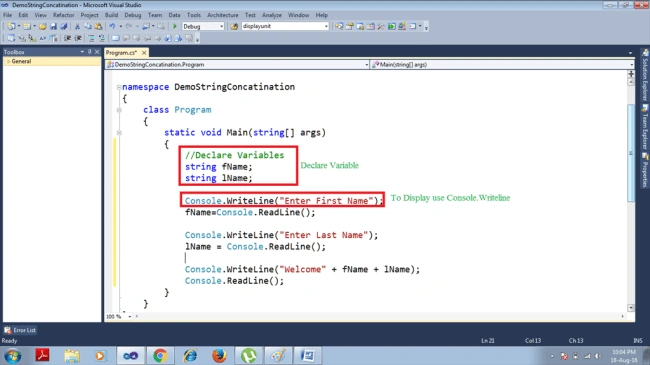Open the Architecture menu
650x365 pixels.
(x=223, y=15)
